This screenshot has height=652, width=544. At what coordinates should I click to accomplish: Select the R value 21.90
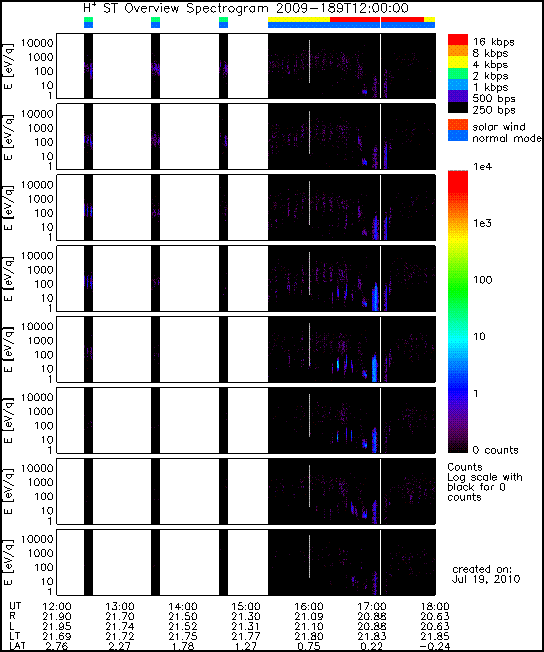click(57, 616)
